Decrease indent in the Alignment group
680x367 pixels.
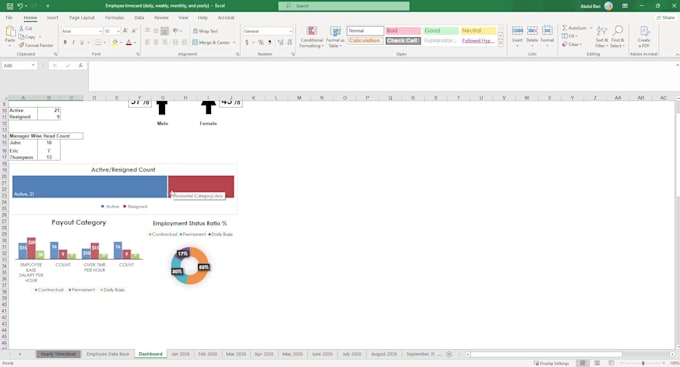[x=176, y=43]
